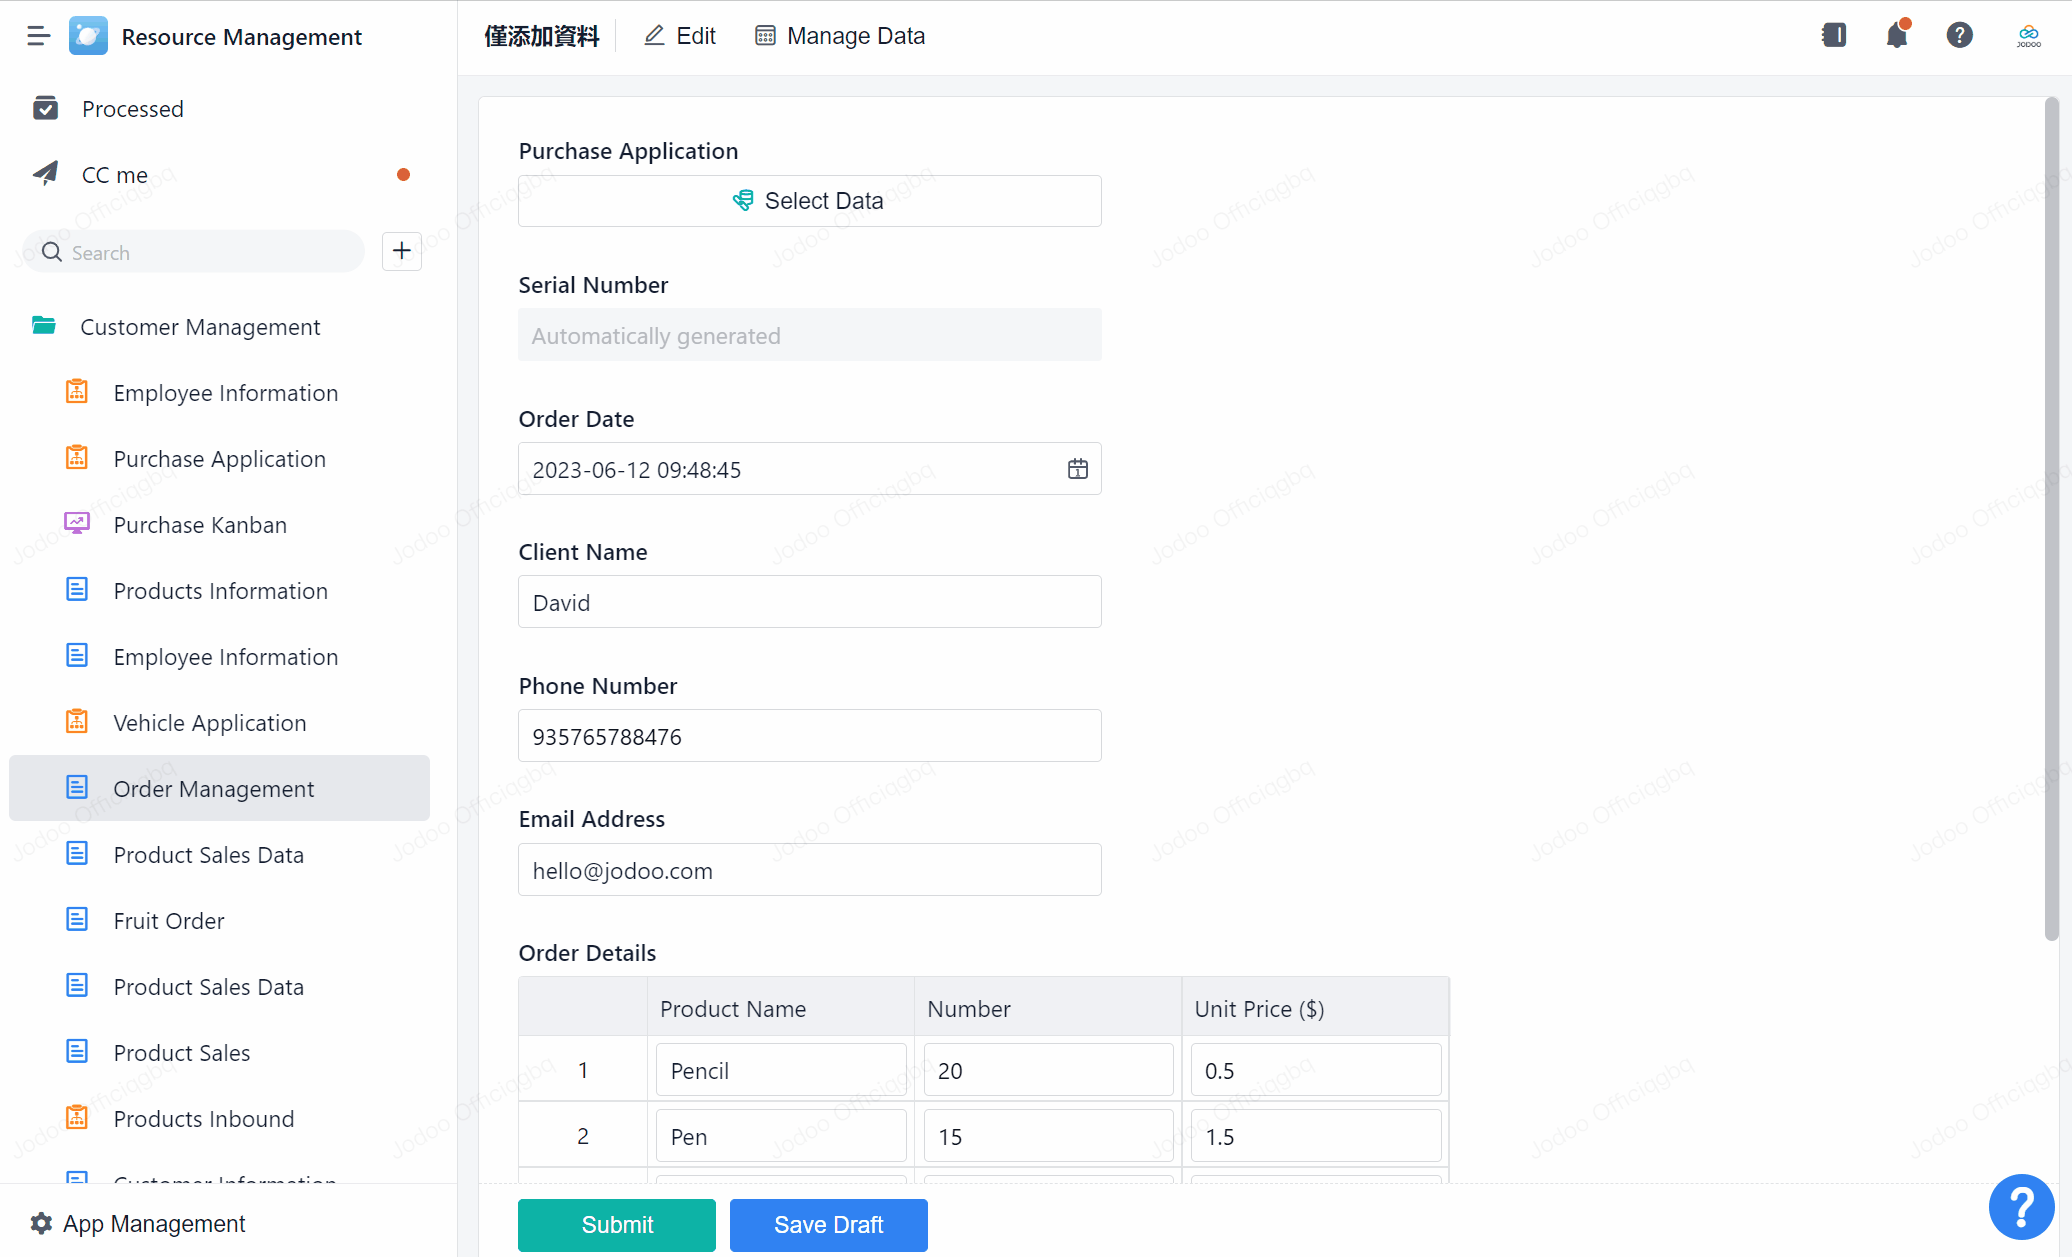Image resolution: width=2072 pixels, height=1257 pixels.
Task: Submit the order form
Action: 617,1225
